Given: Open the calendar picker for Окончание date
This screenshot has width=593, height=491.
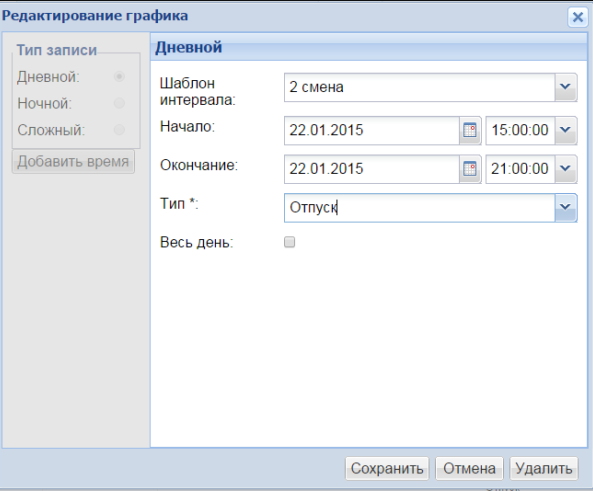Looking at the screenshot, I should 470,169.
